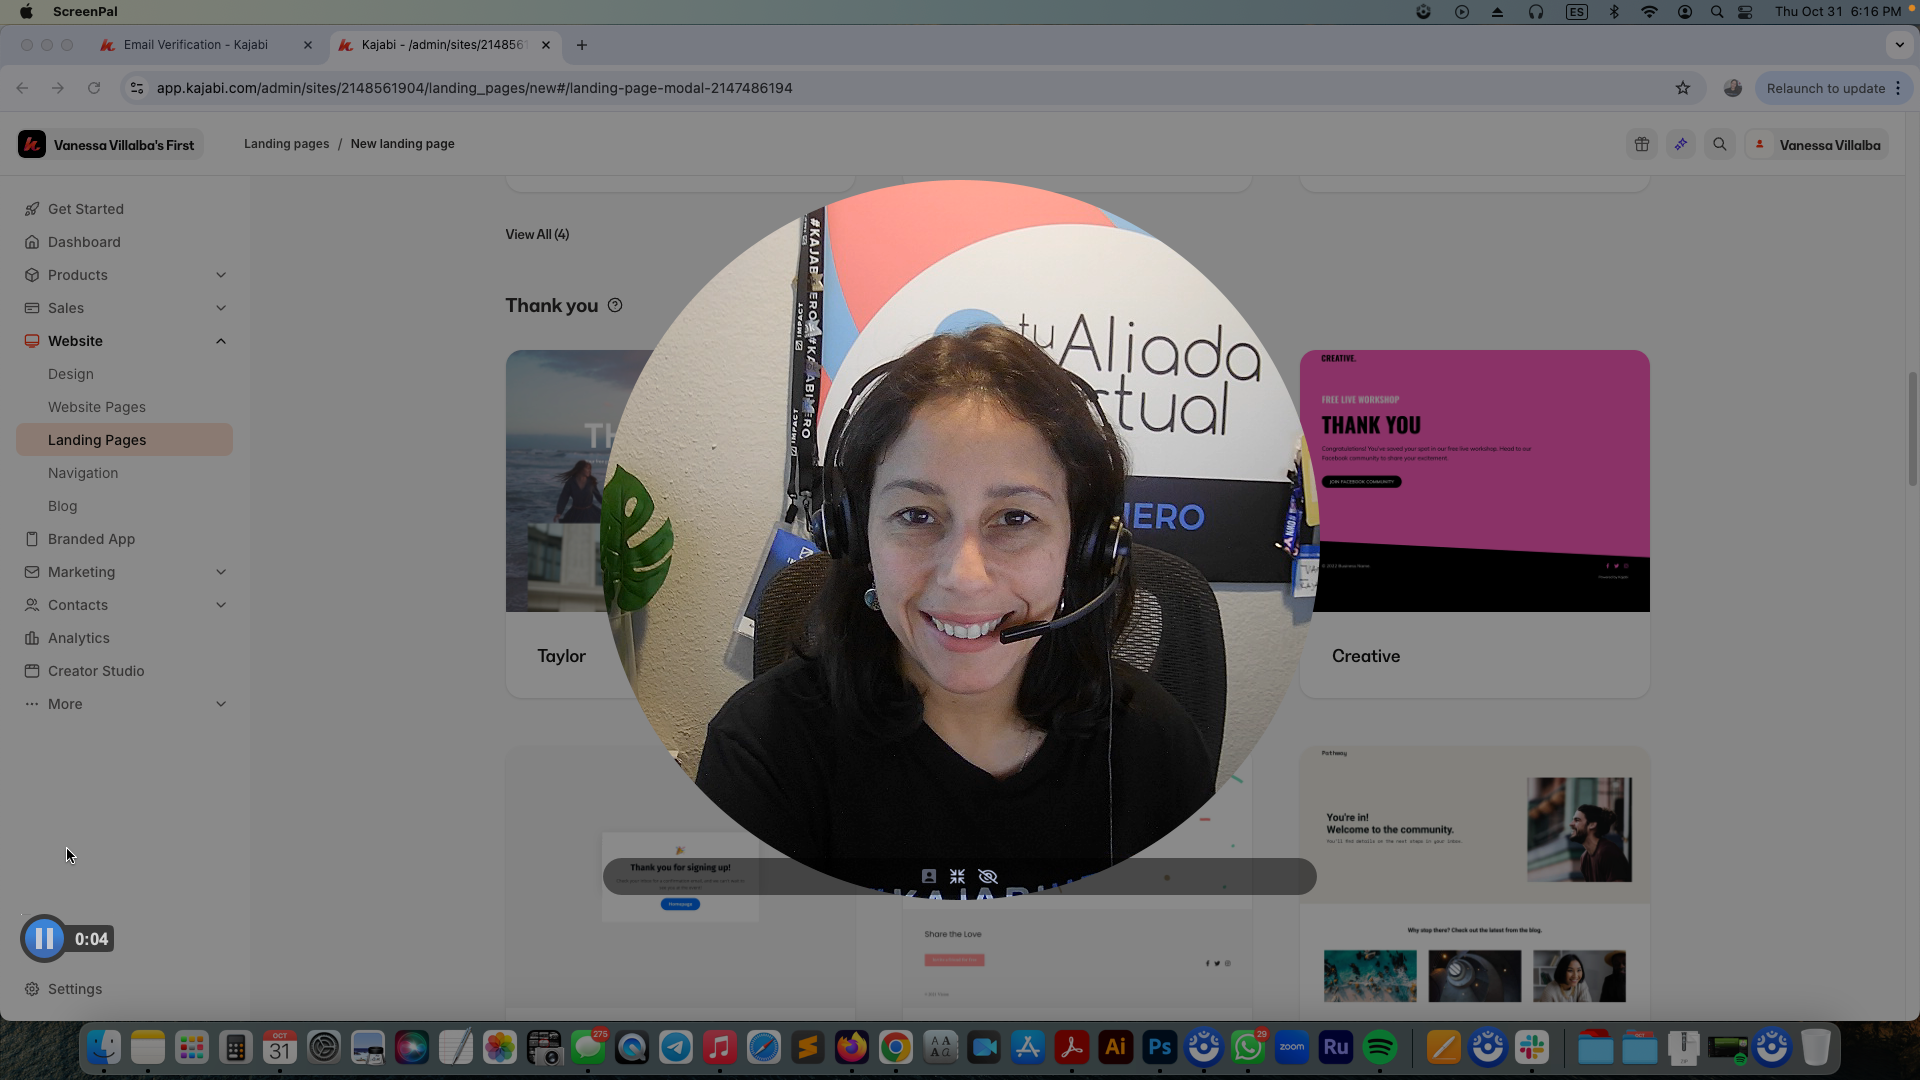Click Thank you section help icon
This screenshot has width=1920, height=1080.
(615, 306)
